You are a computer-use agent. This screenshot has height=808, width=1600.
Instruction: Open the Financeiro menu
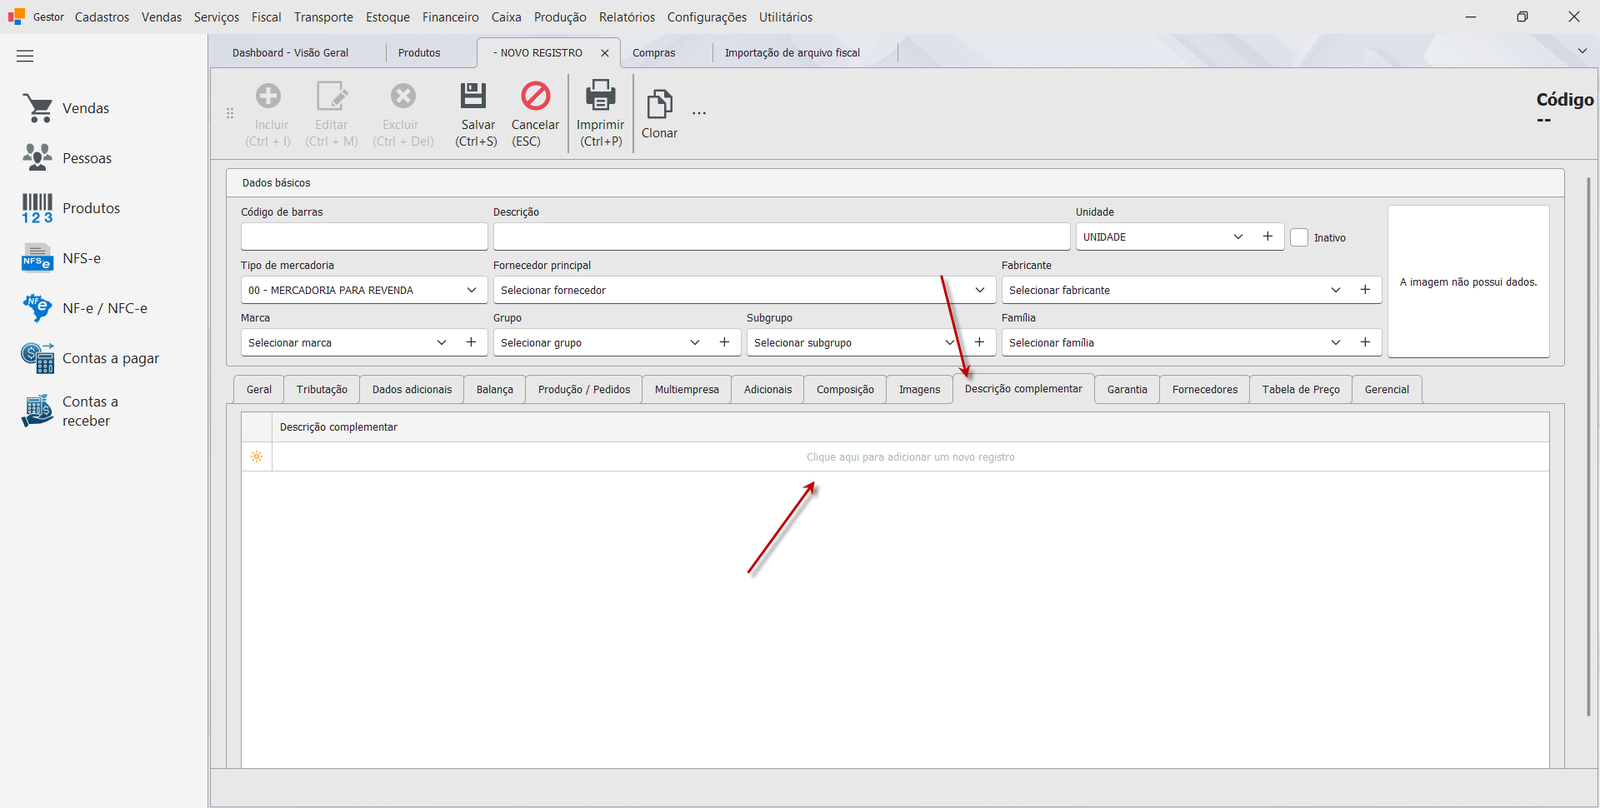(450, 17)
